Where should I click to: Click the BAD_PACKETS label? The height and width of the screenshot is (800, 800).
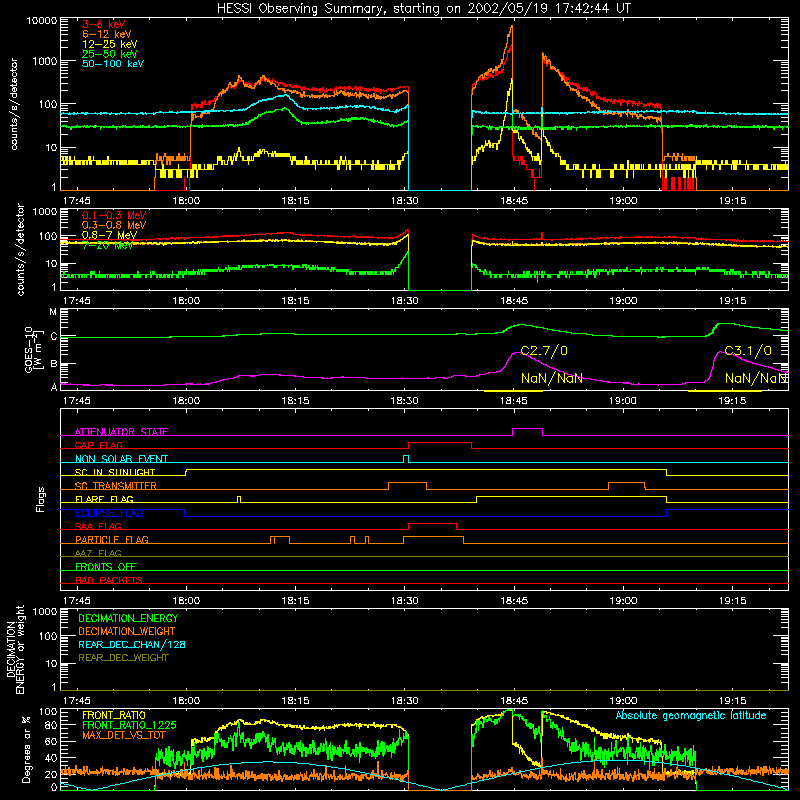tap(109, 580)
